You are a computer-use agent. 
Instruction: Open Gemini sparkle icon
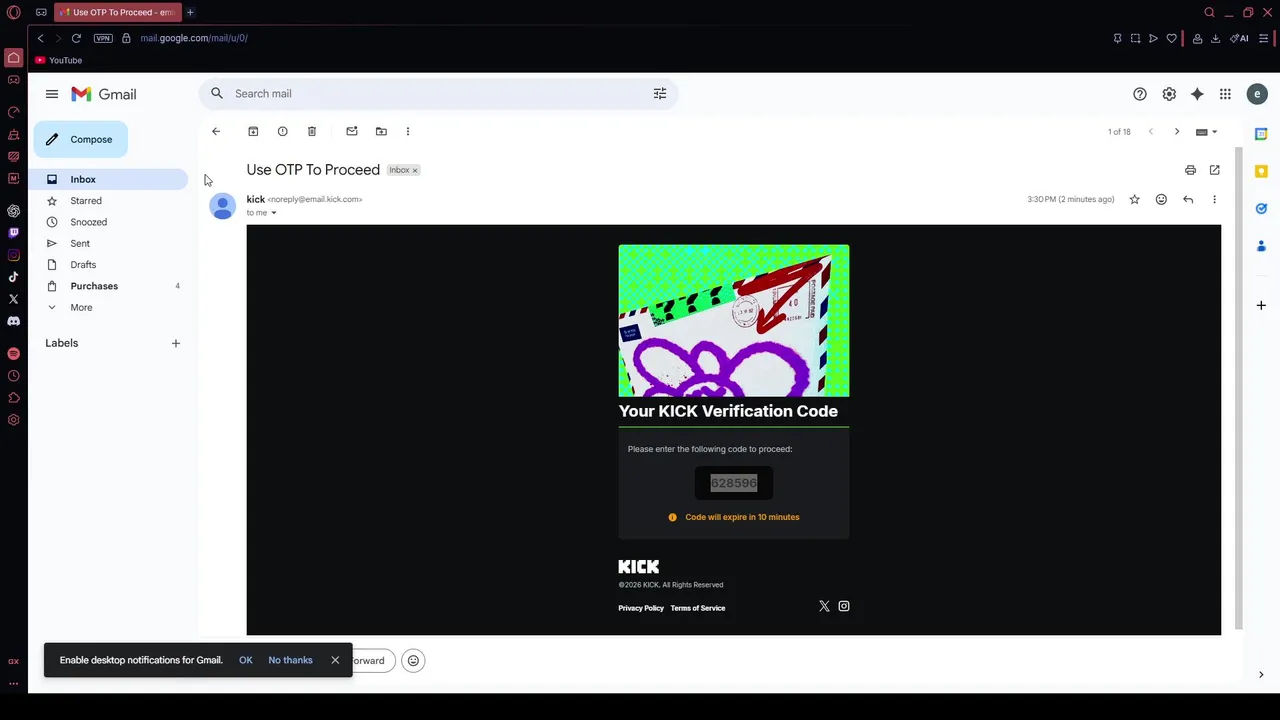click(1197, 94)
